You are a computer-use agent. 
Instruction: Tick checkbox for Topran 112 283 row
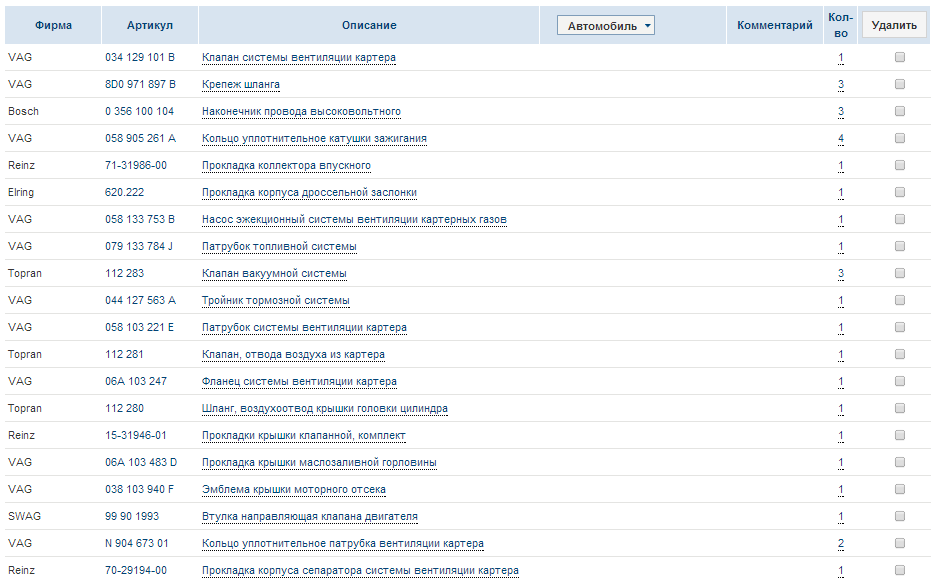(x=900, y=273)
